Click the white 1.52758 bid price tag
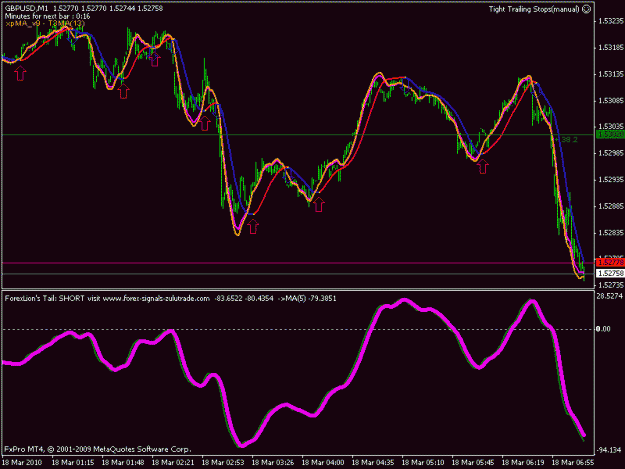Screen dimensions: 625x469 610,273
